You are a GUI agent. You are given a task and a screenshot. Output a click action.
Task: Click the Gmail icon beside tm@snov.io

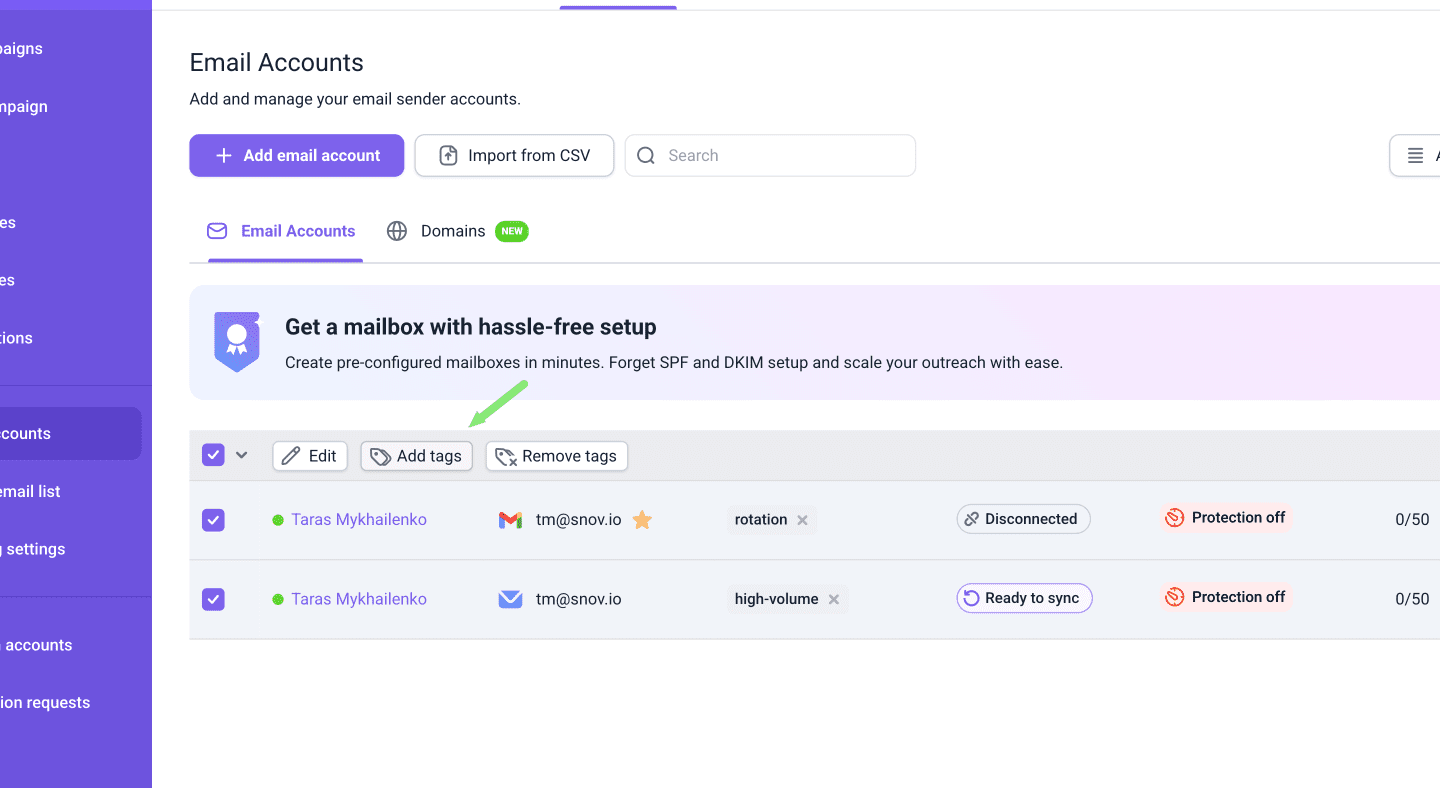[510, 520]
